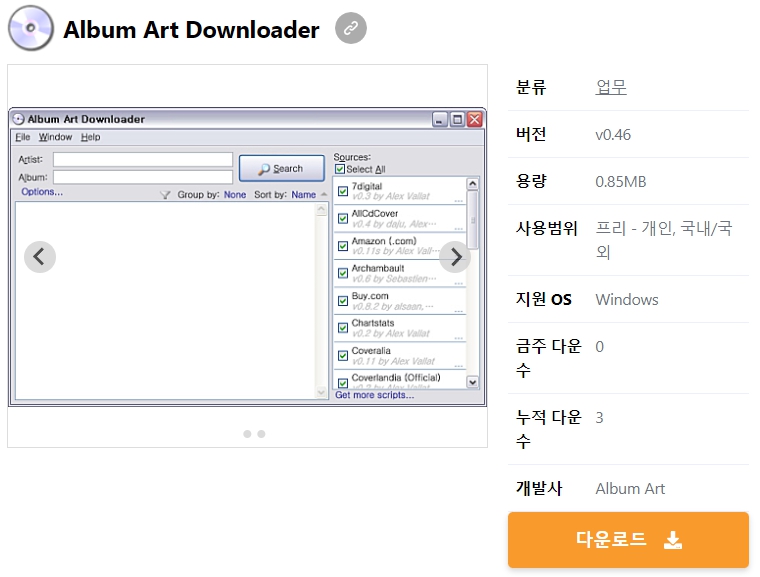The width and height of the screenshot is (760, 577).
Task: Click sources list scroll up arrow
Action: (473, 184)
